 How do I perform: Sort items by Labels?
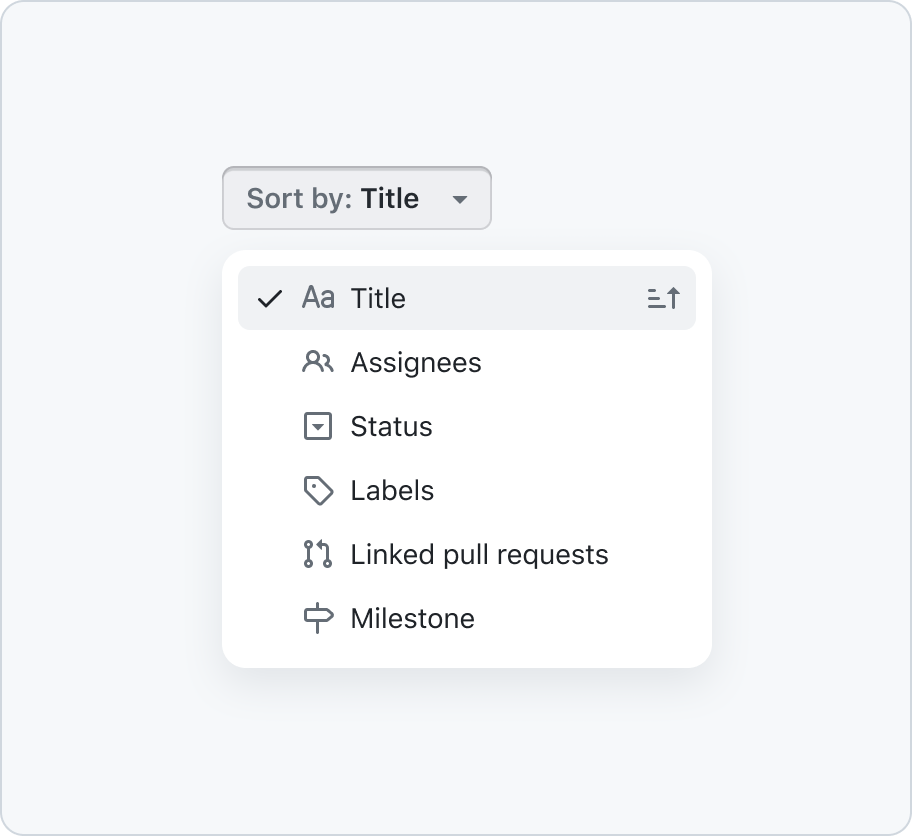(466, 490)
